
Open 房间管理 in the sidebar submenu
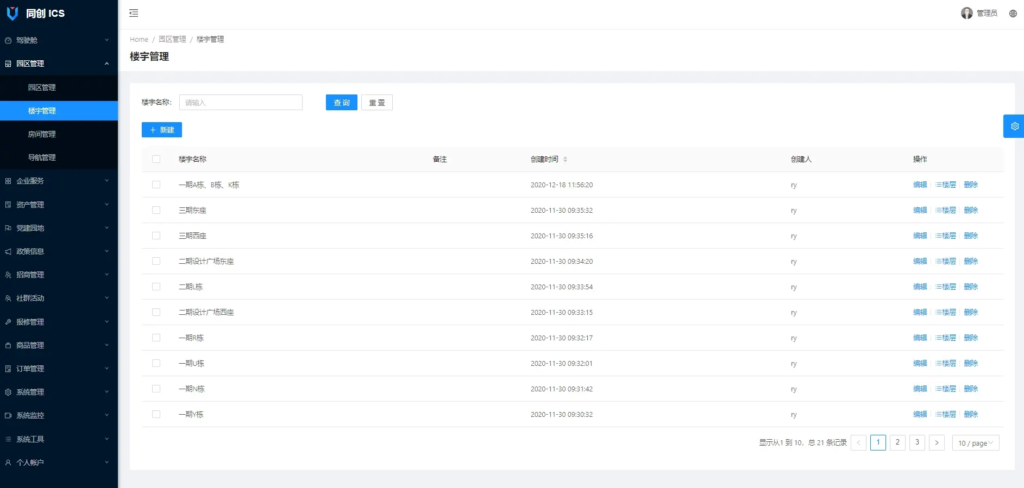(x=42, y=134)
